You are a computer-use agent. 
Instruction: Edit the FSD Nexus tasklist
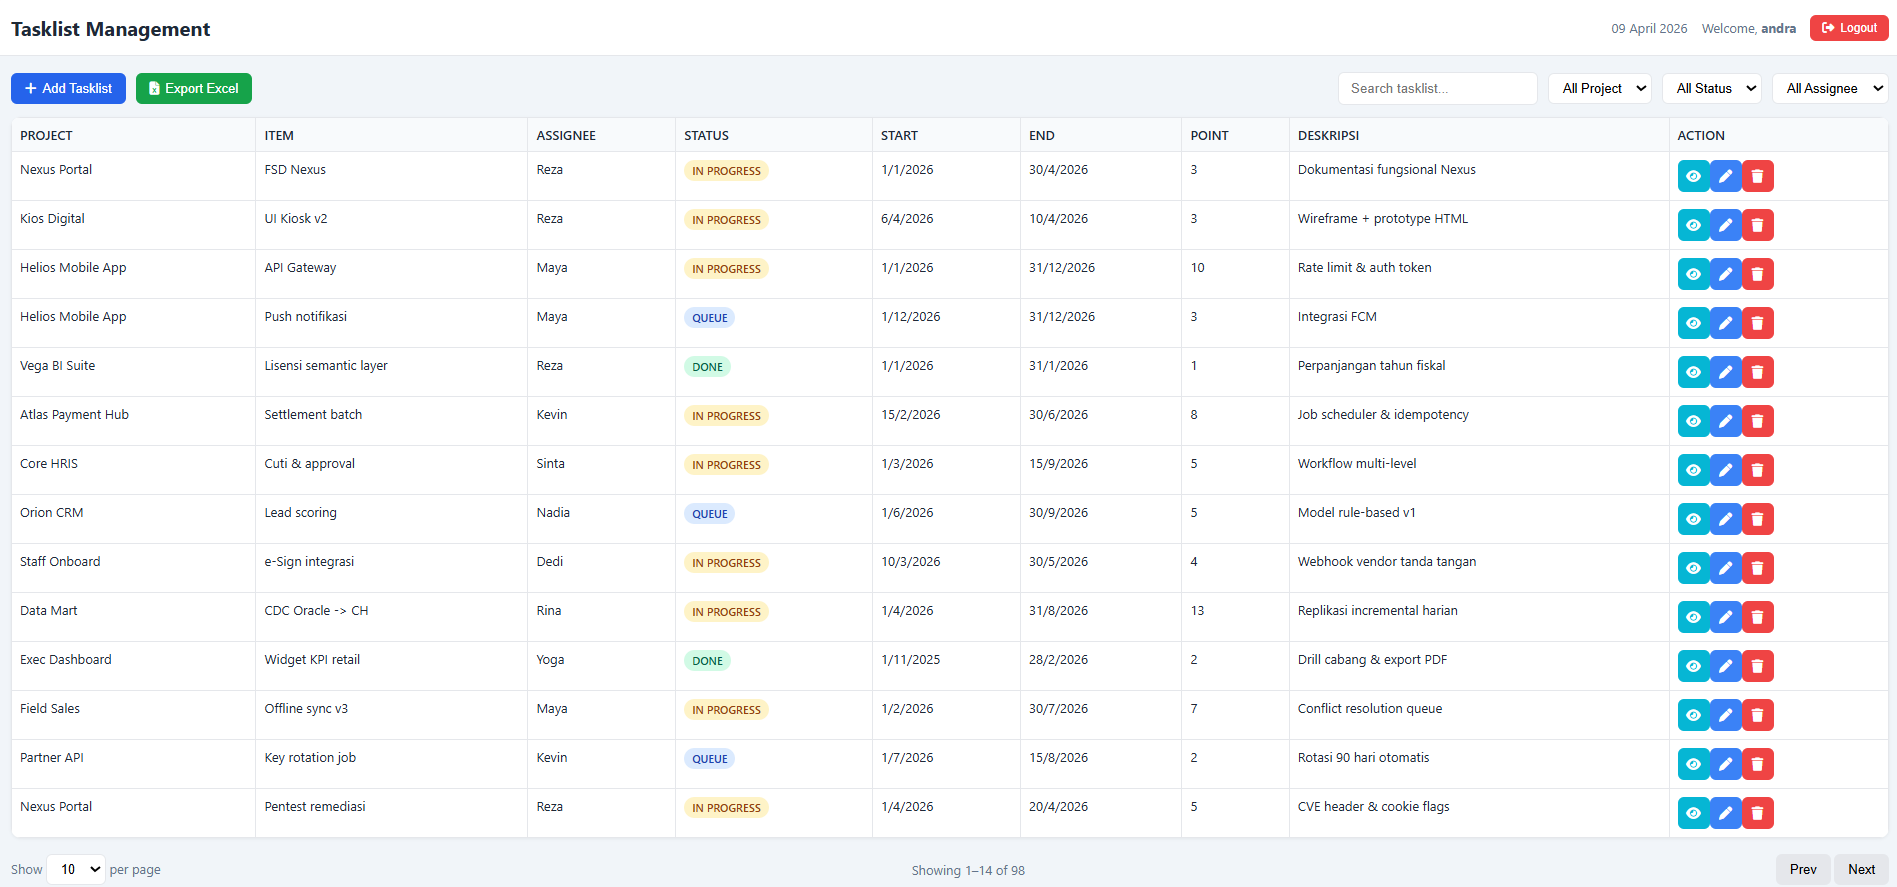[1725, 176]
